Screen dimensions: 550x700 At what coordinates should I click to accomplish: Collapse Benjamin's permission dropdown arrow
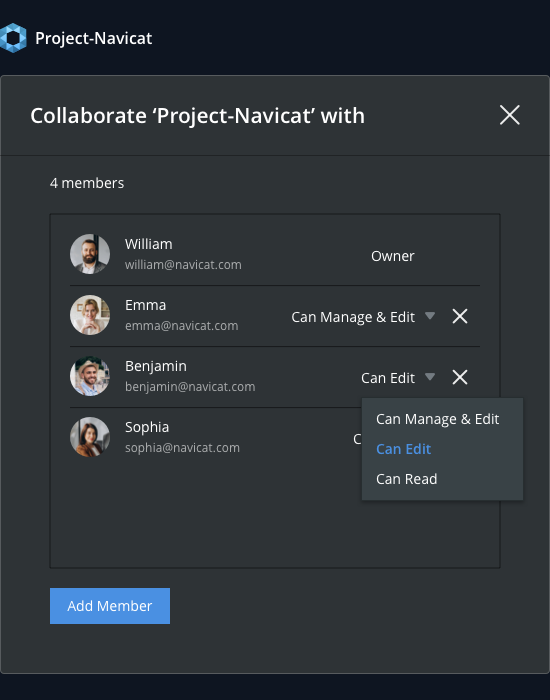point(430,377)
